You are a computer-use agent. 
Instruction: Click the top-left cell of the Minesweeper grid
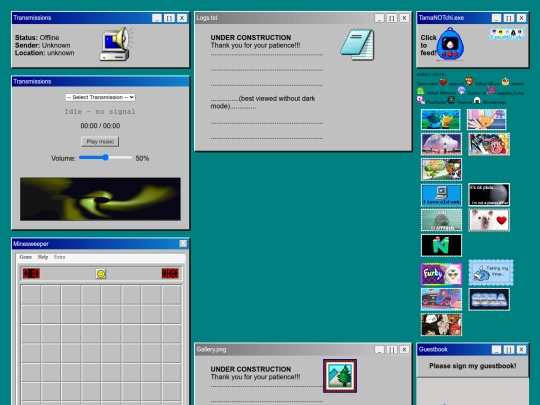coord(31,295)
